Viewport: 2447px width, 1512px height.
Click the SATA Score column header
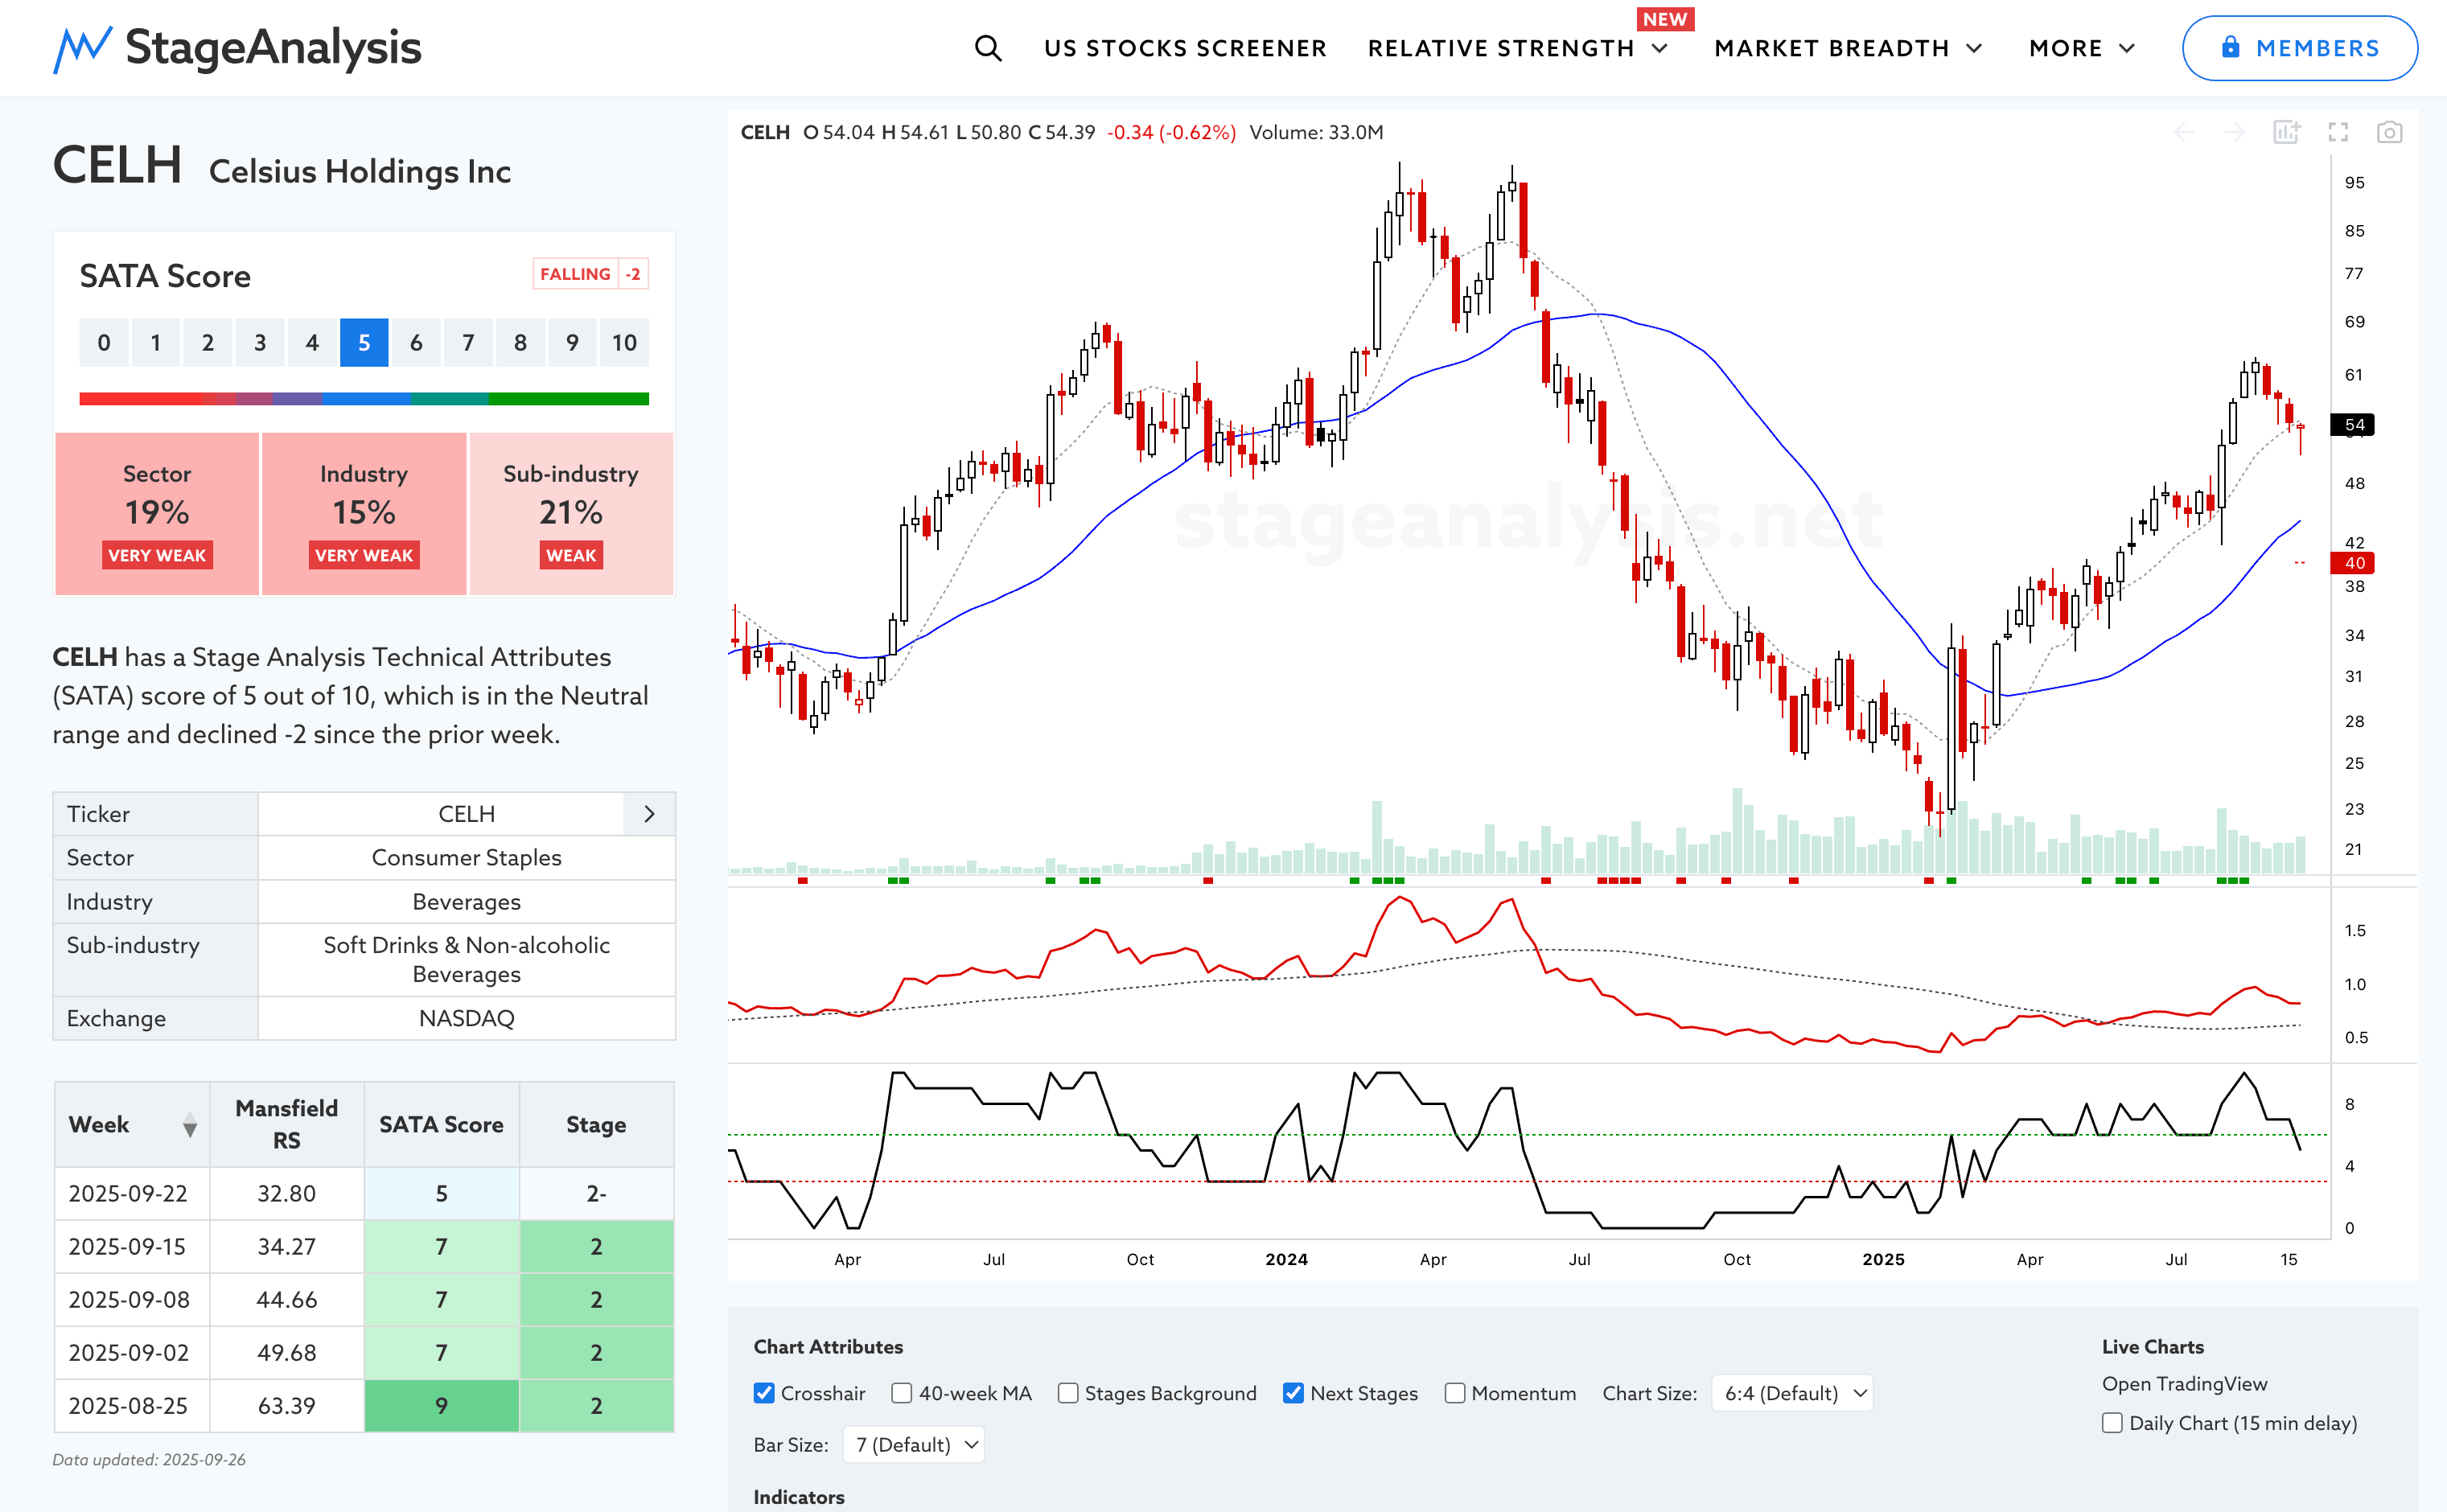[x=441, y=1124]
